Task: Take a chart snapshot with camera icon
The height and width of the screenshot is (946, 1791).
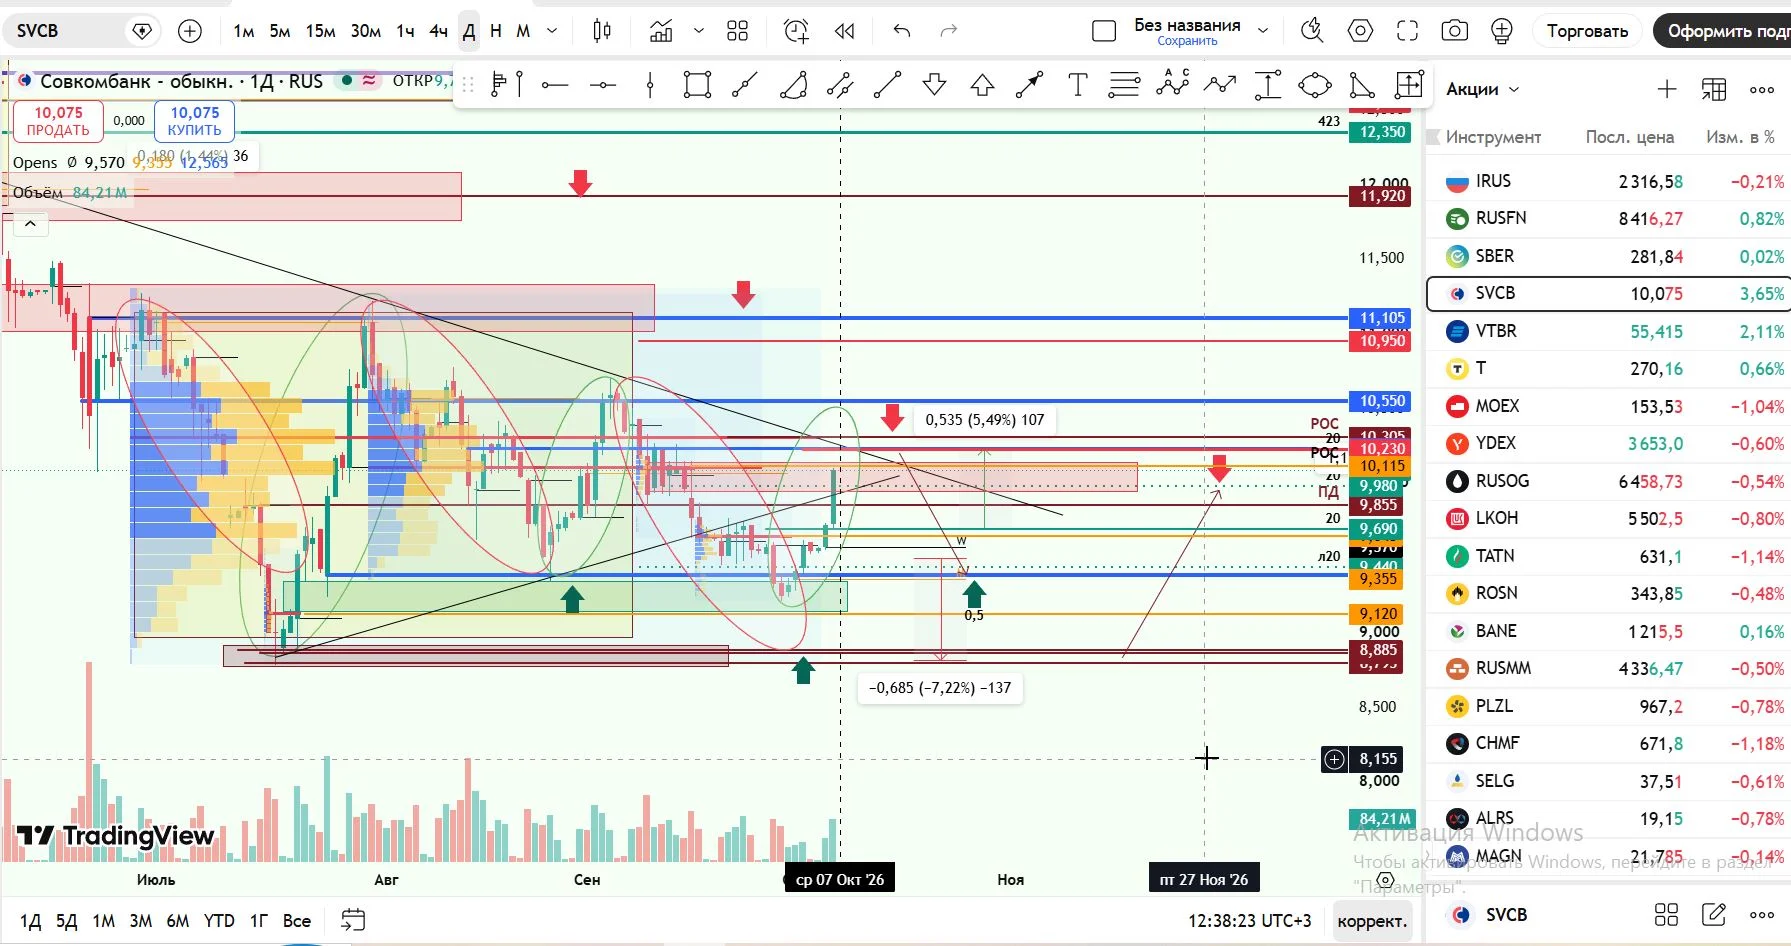Action: click(1454, 31)
